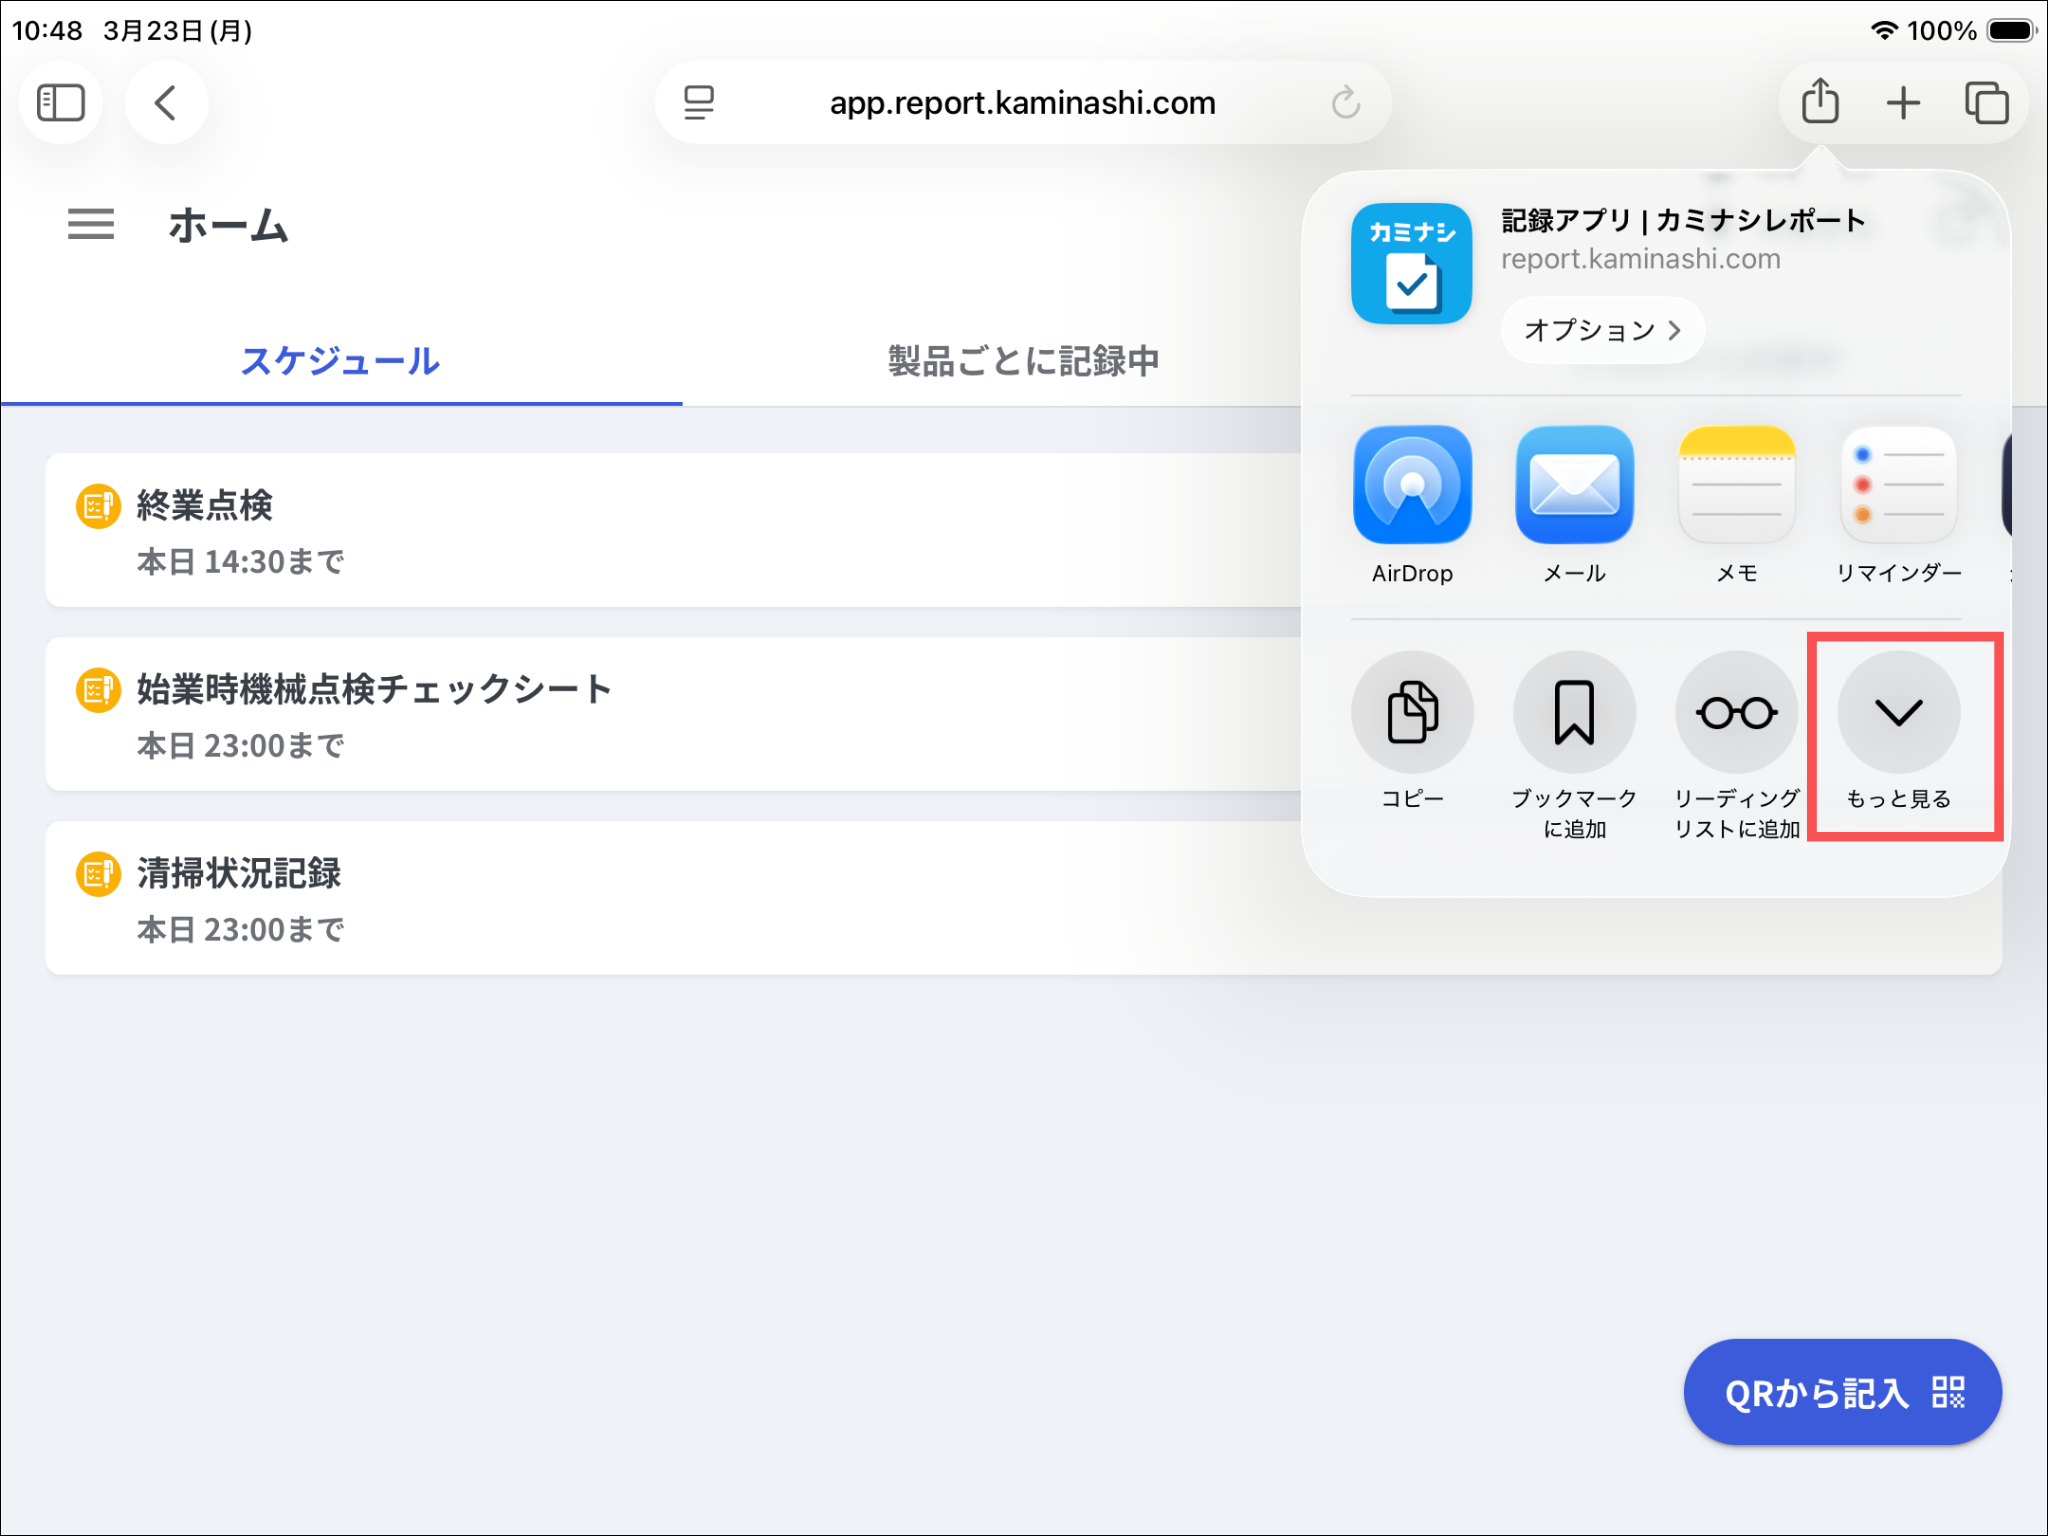
Task: Switch to the 製品ごとに記録中 tab
Action: click(x=1022, y=361)
